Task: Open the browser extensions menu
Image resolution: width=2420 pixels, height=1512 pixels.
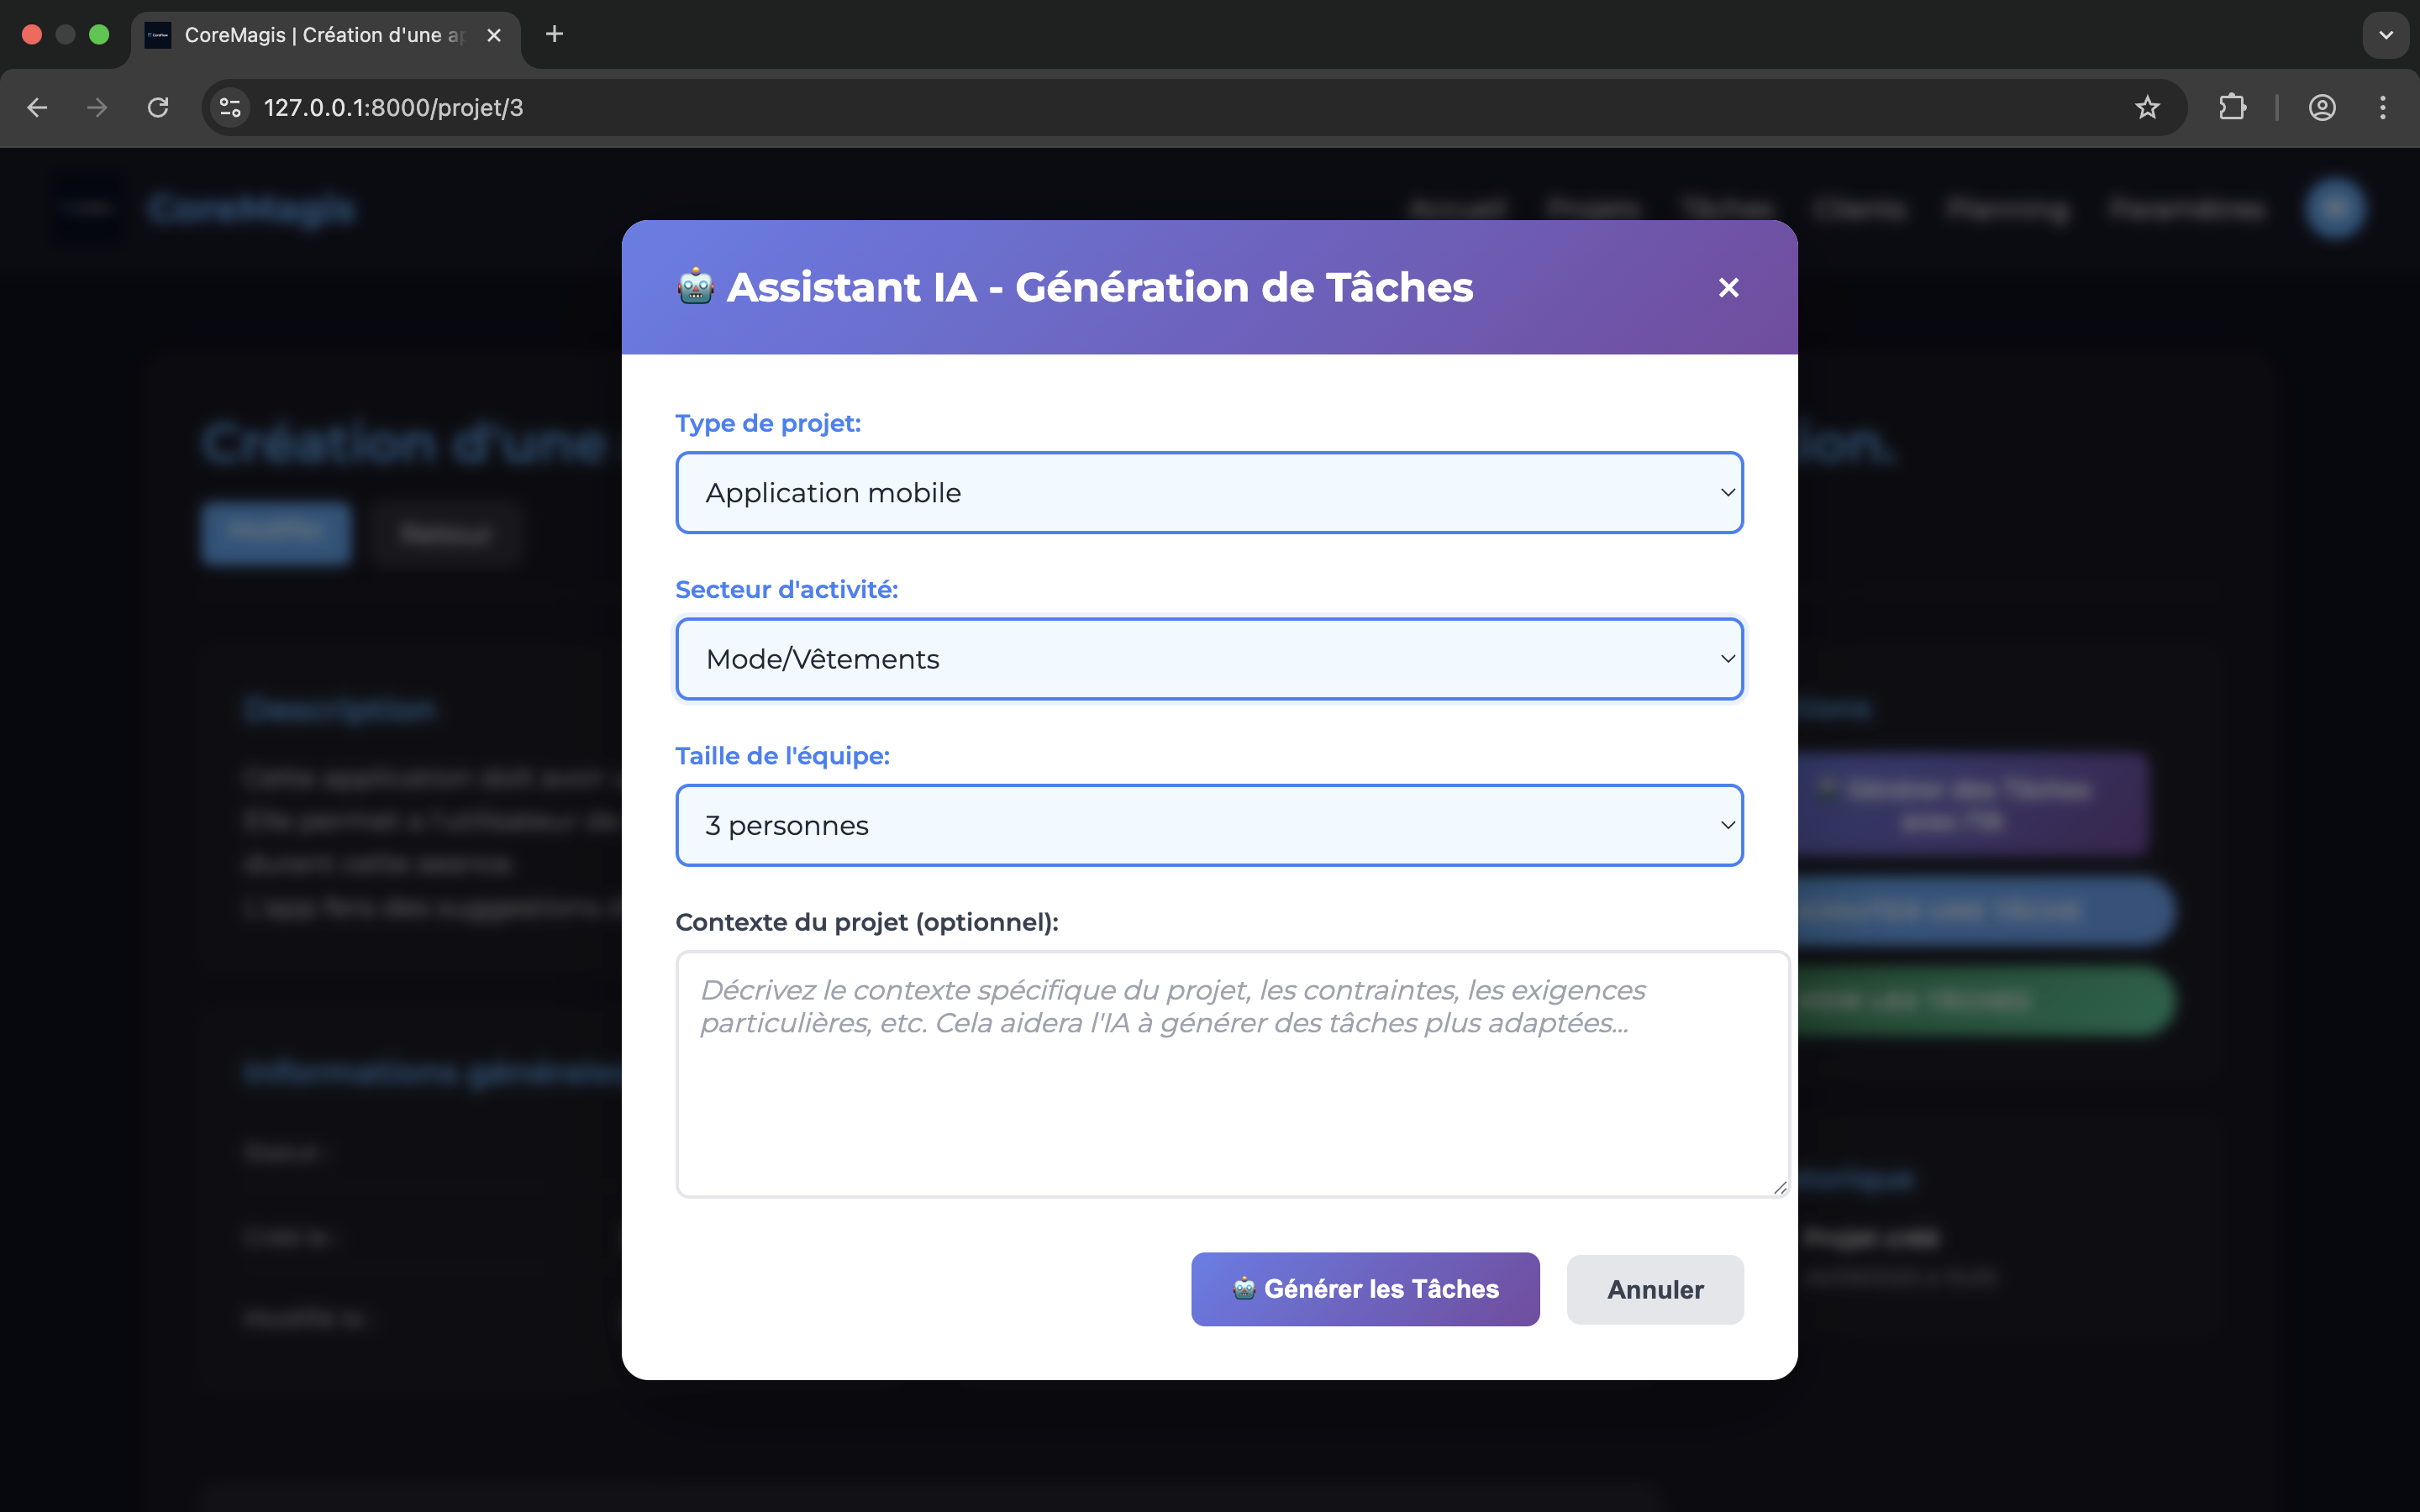Action: pyautogui.click(x=2232, y=108)
